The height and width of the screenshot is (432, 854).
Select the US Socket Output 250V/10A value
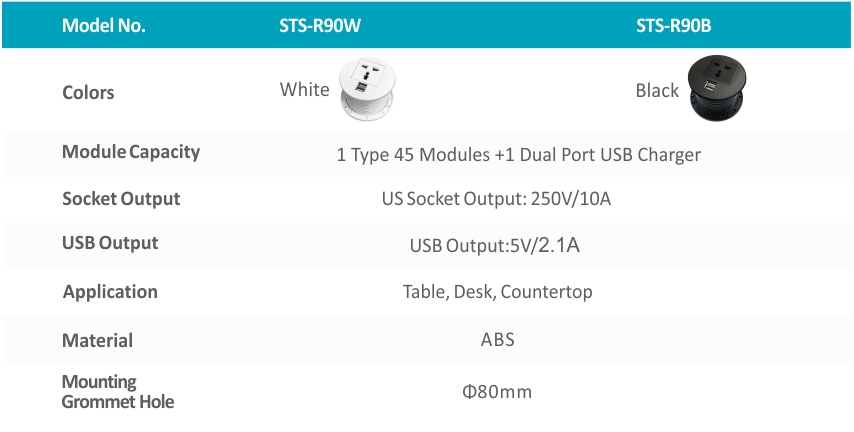496,199
